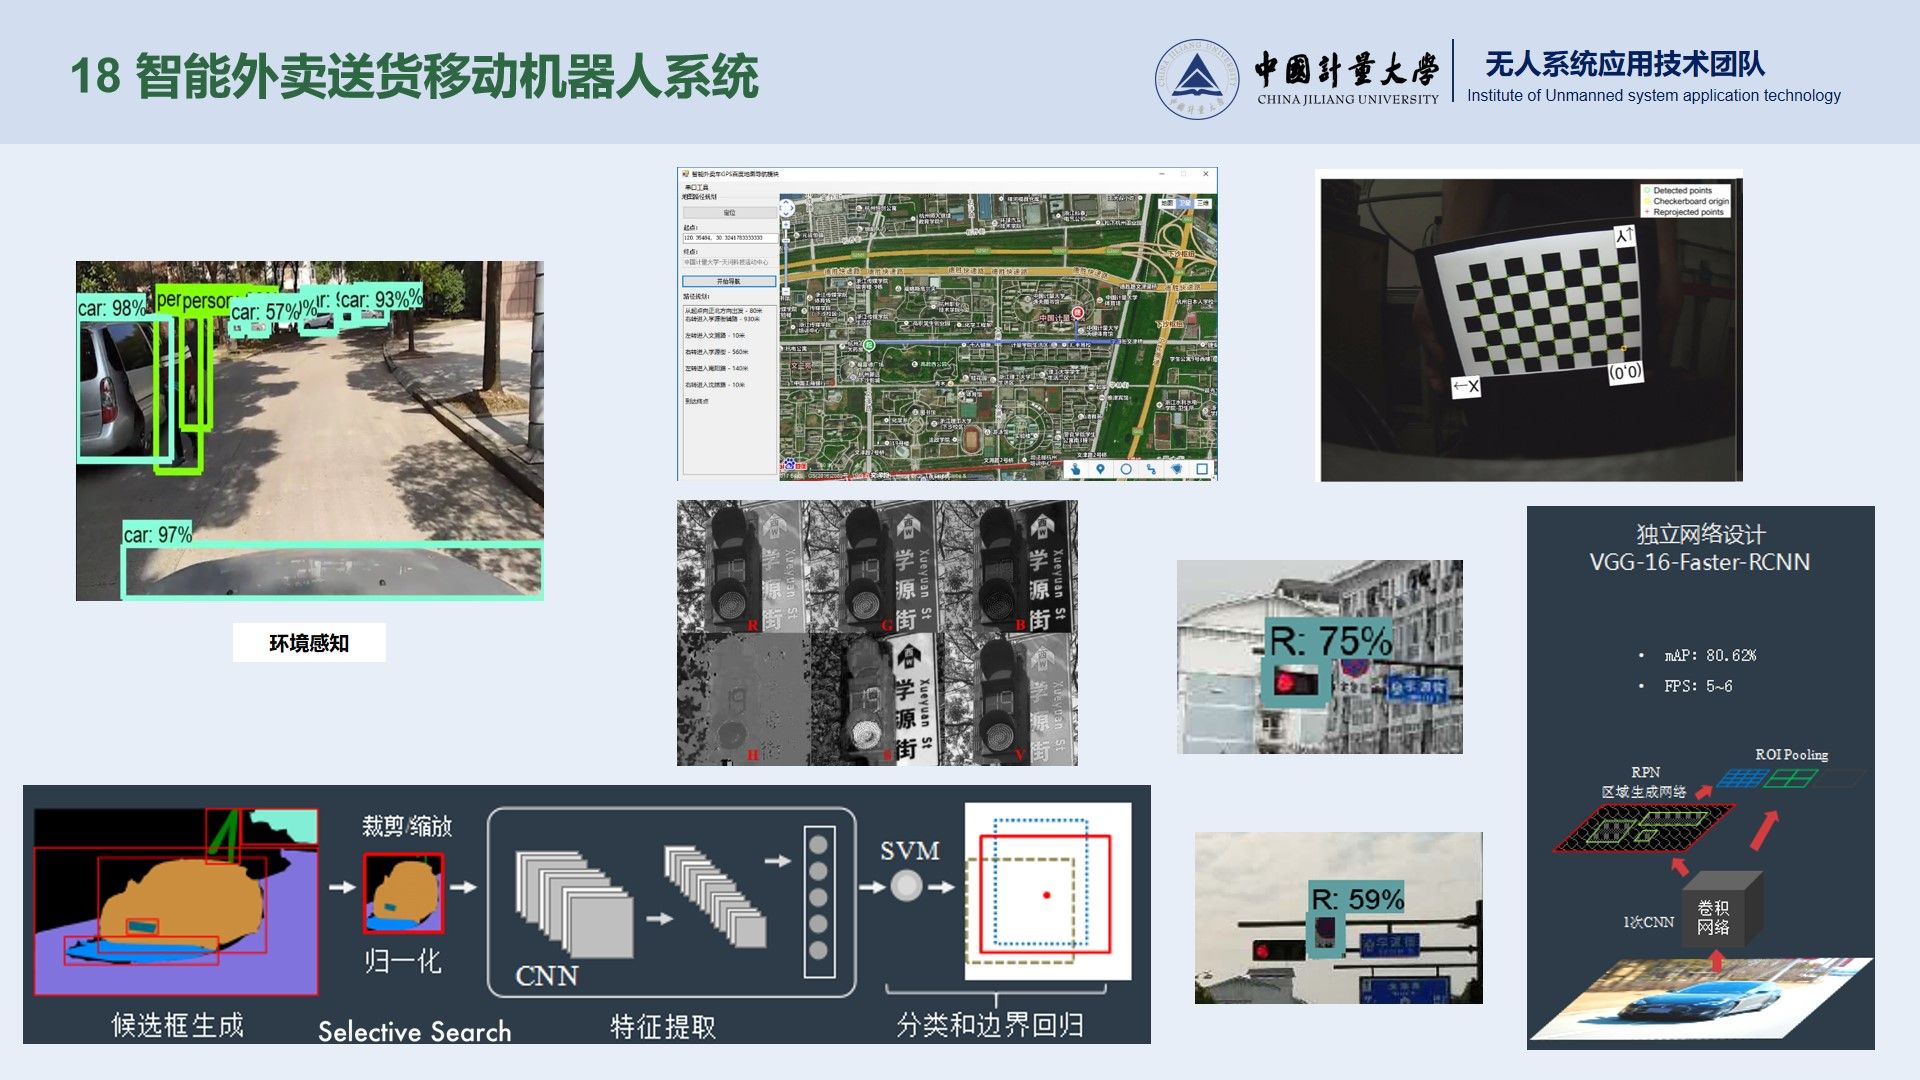This screenshot has height=1080, width=1920.
Task: Switch map to 三维 3D mode
Action: pyautogui.click(x=1203, y=203)
